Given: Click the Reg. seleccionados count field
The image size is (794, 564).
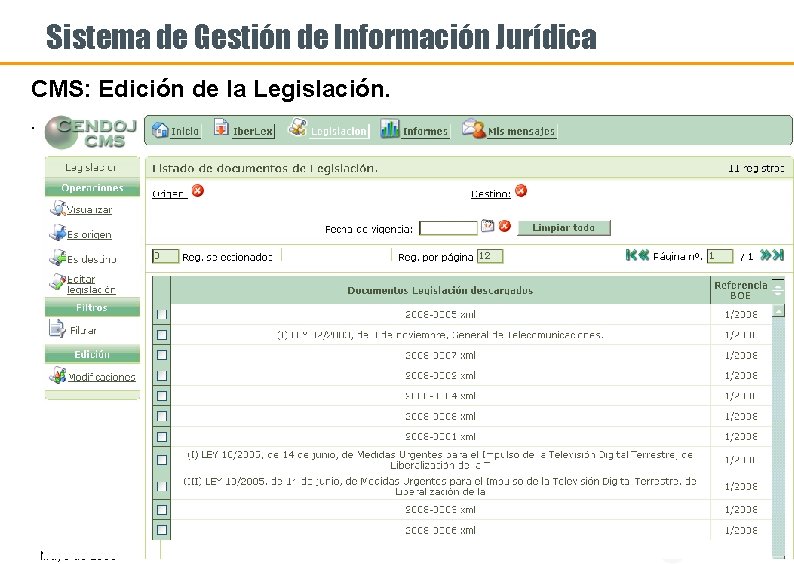Looking at the screenshot, I should pyautogui.click(x=165, y=256).
